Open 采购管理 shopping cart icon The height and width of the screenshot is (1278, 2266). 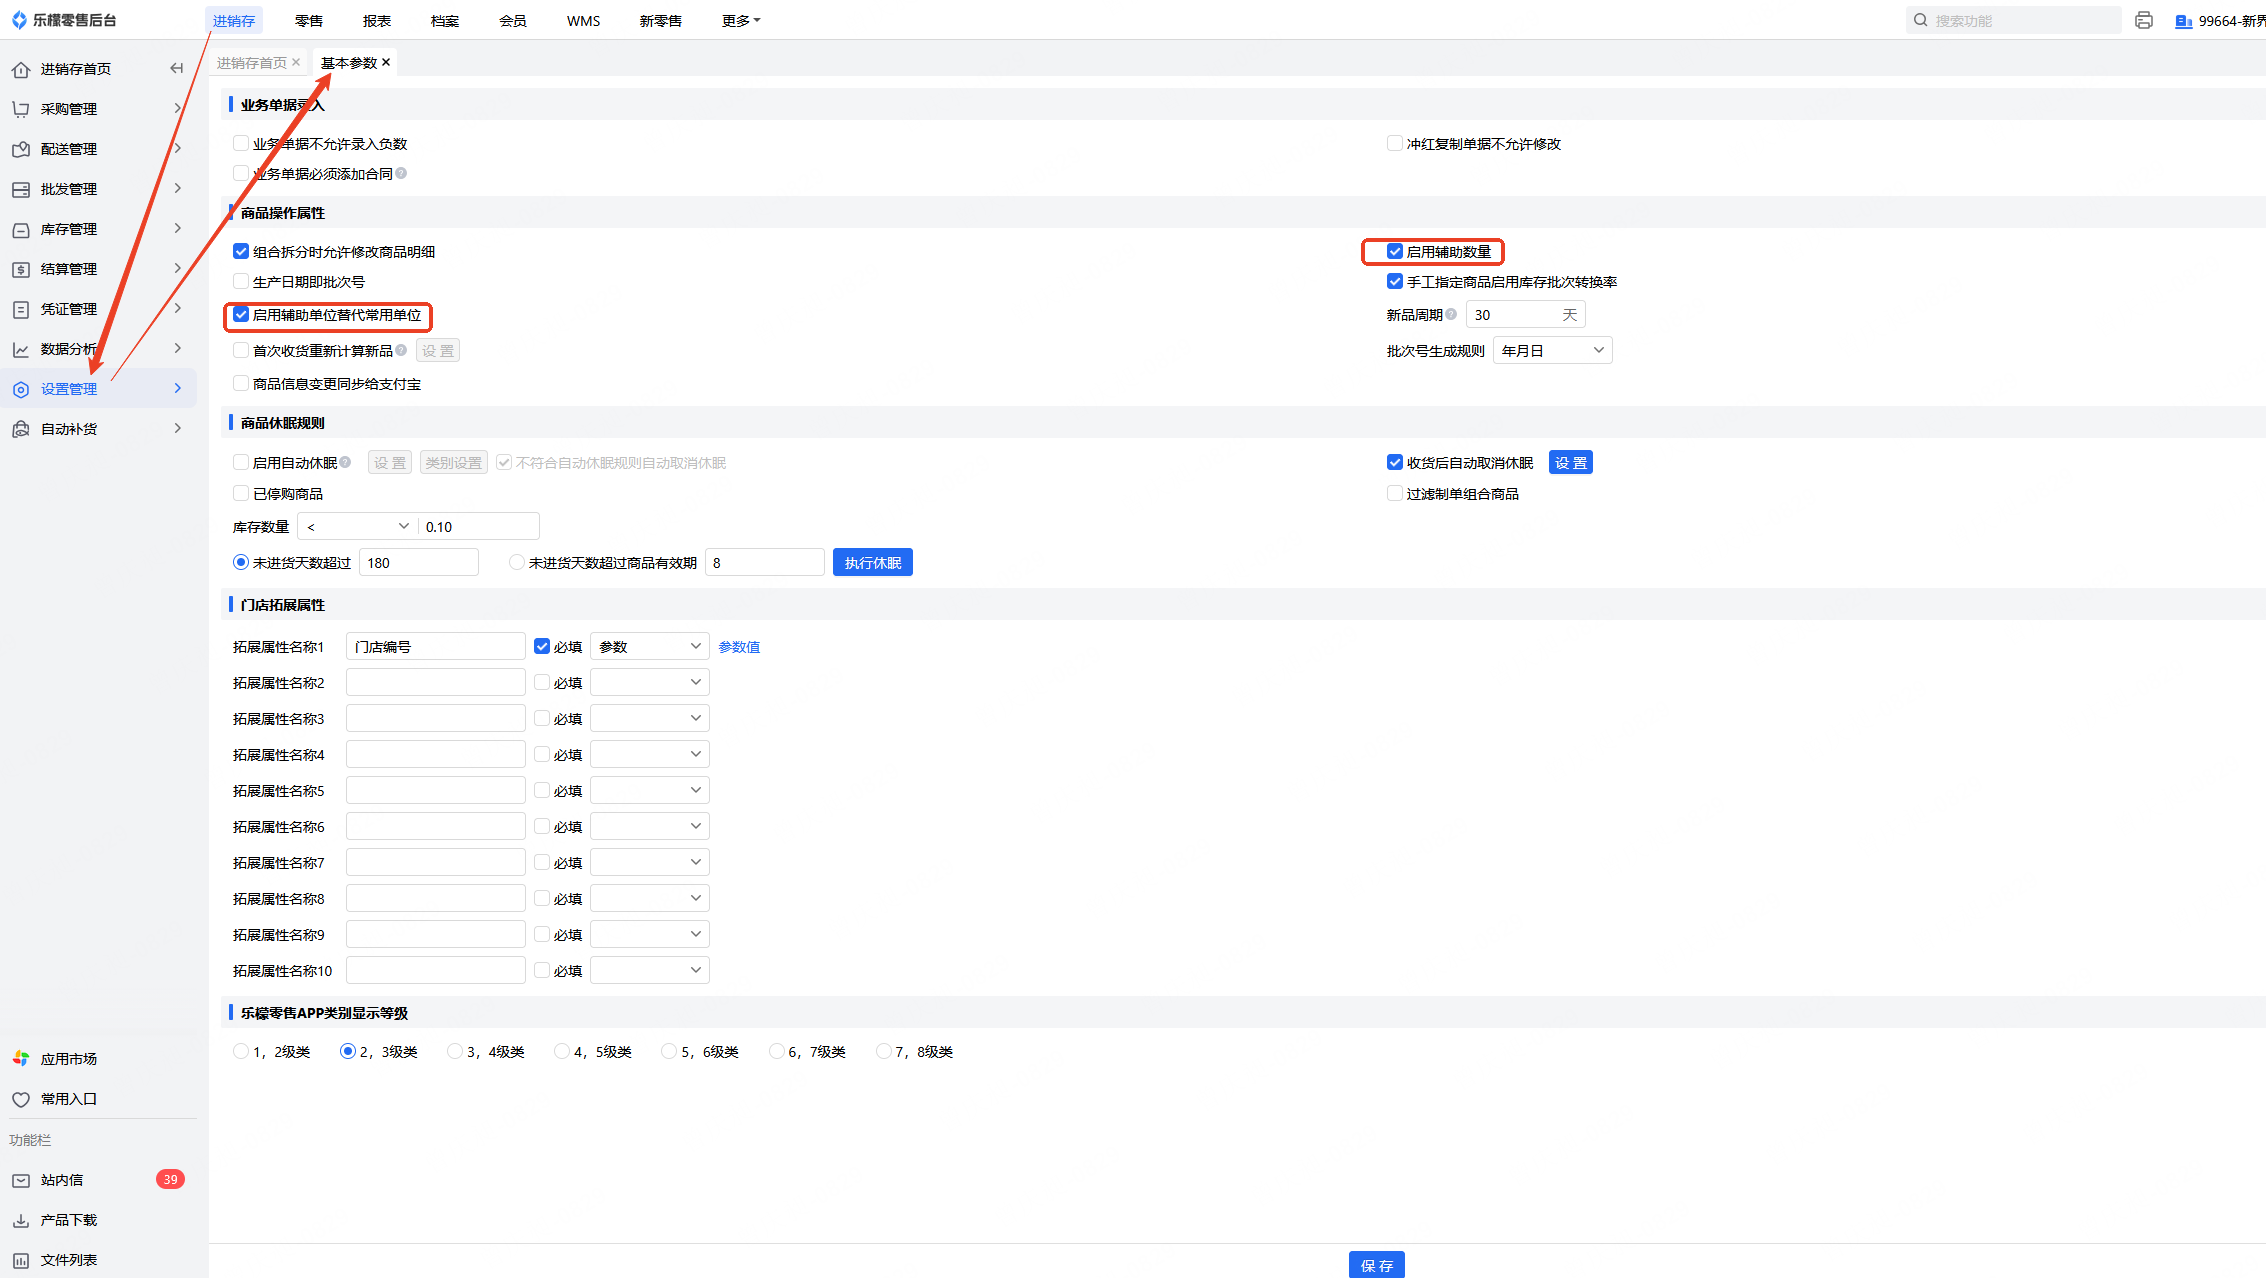coord(21,109)
